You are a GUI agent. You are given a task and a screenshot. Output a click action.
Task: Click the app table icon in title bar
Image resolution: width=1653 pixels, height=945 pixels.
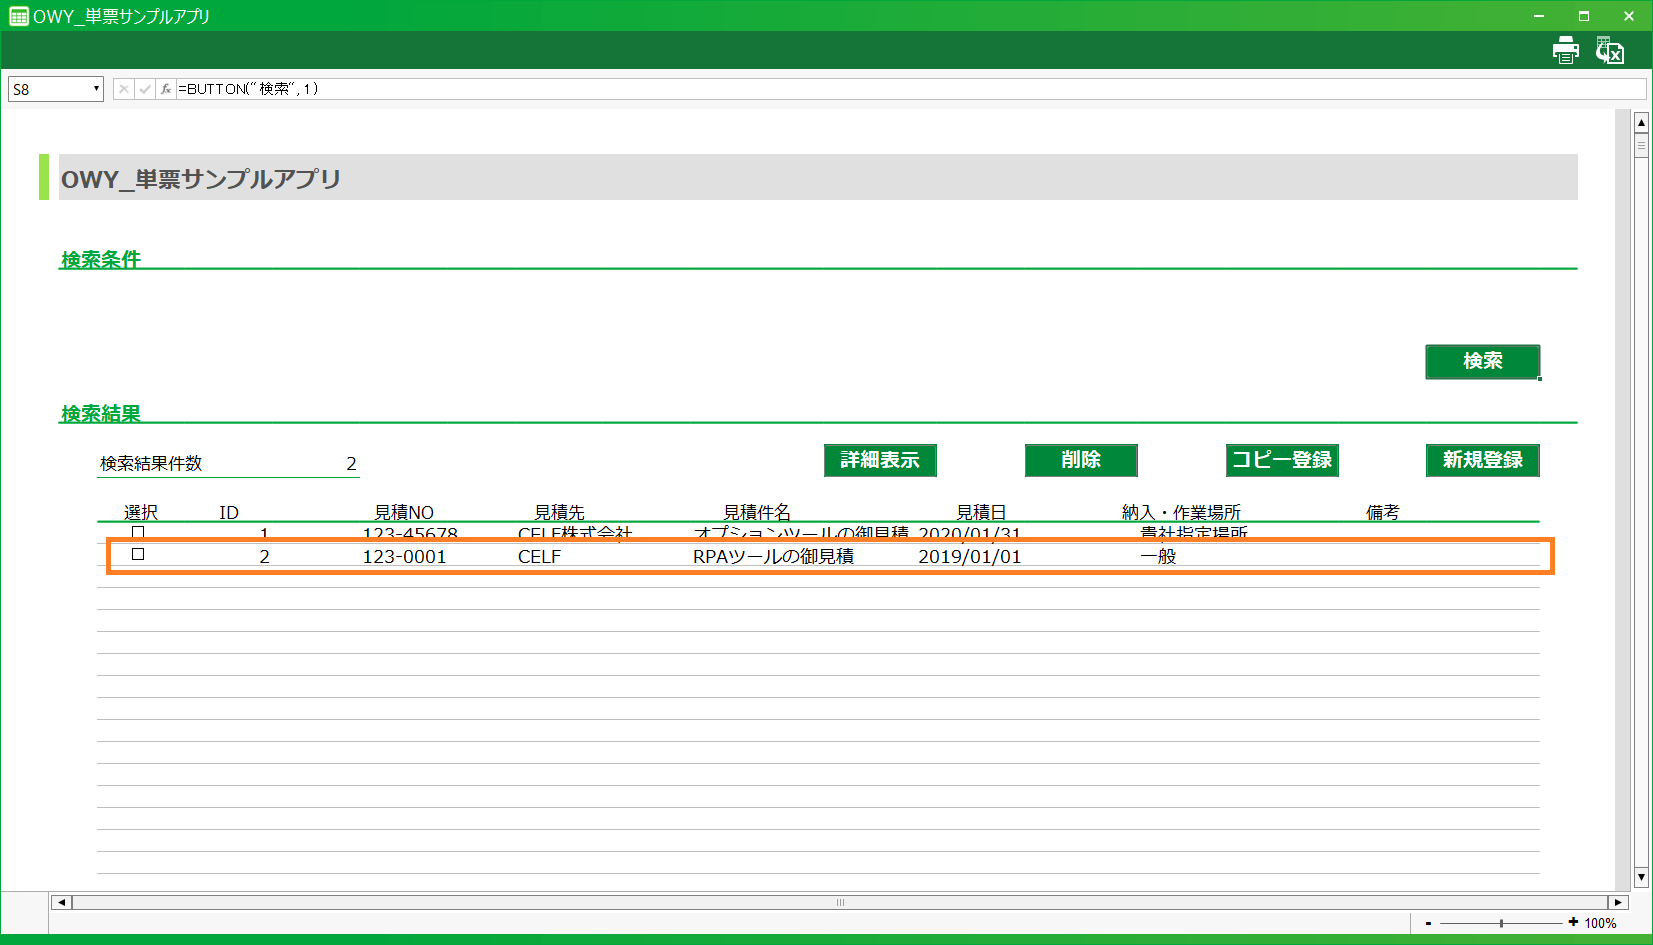point(18,16)
